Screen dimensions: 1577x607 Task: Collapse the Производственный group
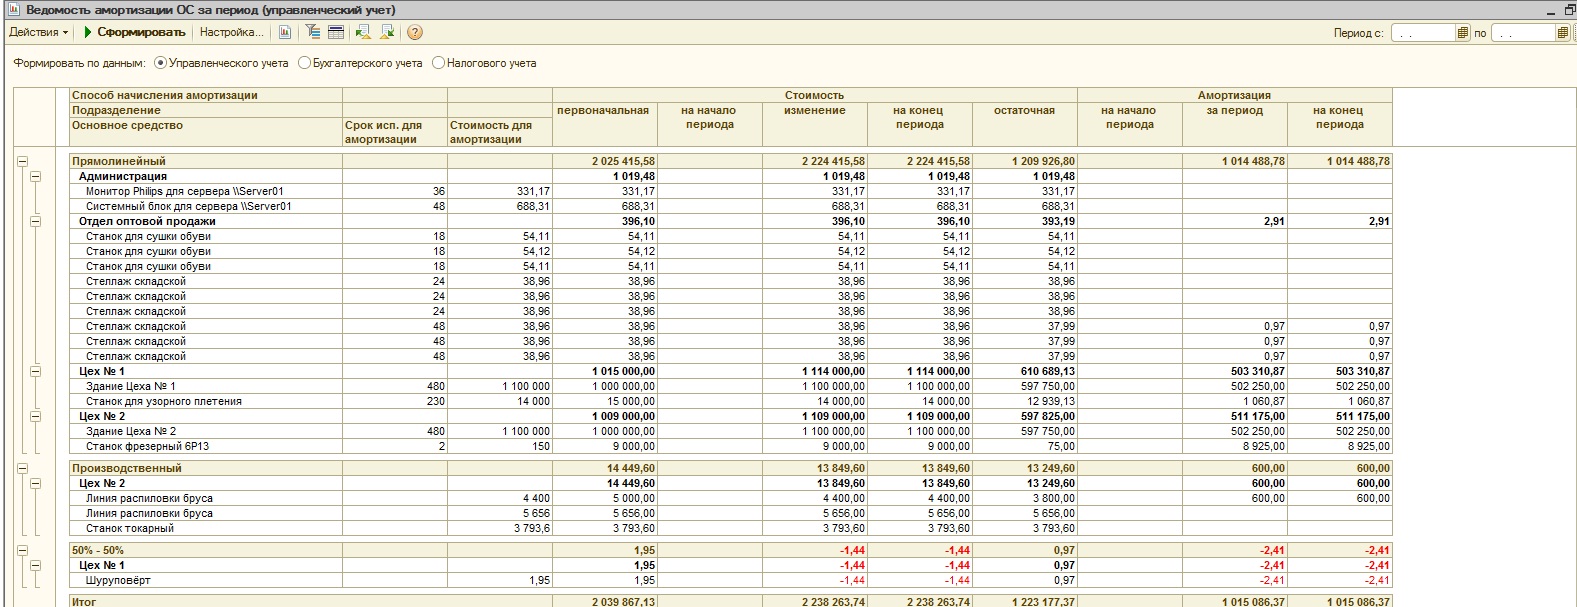22,468
